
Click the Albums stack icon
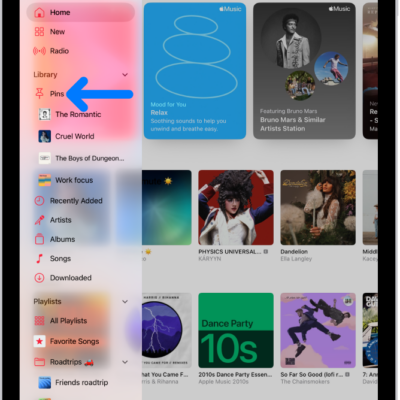(x=39, y=239)
